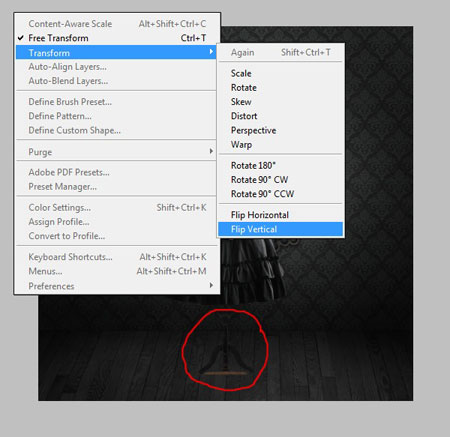Image resolution: width=450 pixels, height=437 pixels.
Task: Select Rotate 180° option
Action: (280, 165)
